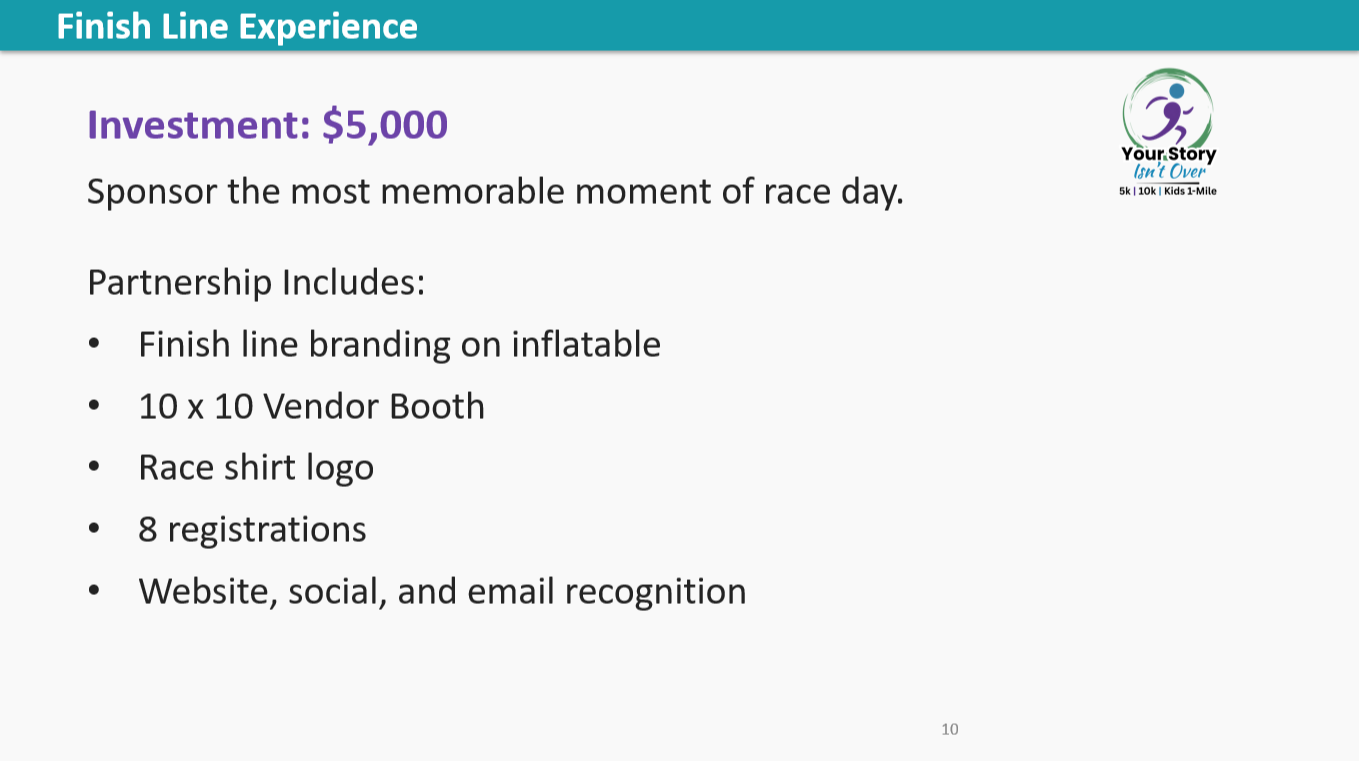Select bullet dot before "Race shirt logo"

[x=94, y=468]
